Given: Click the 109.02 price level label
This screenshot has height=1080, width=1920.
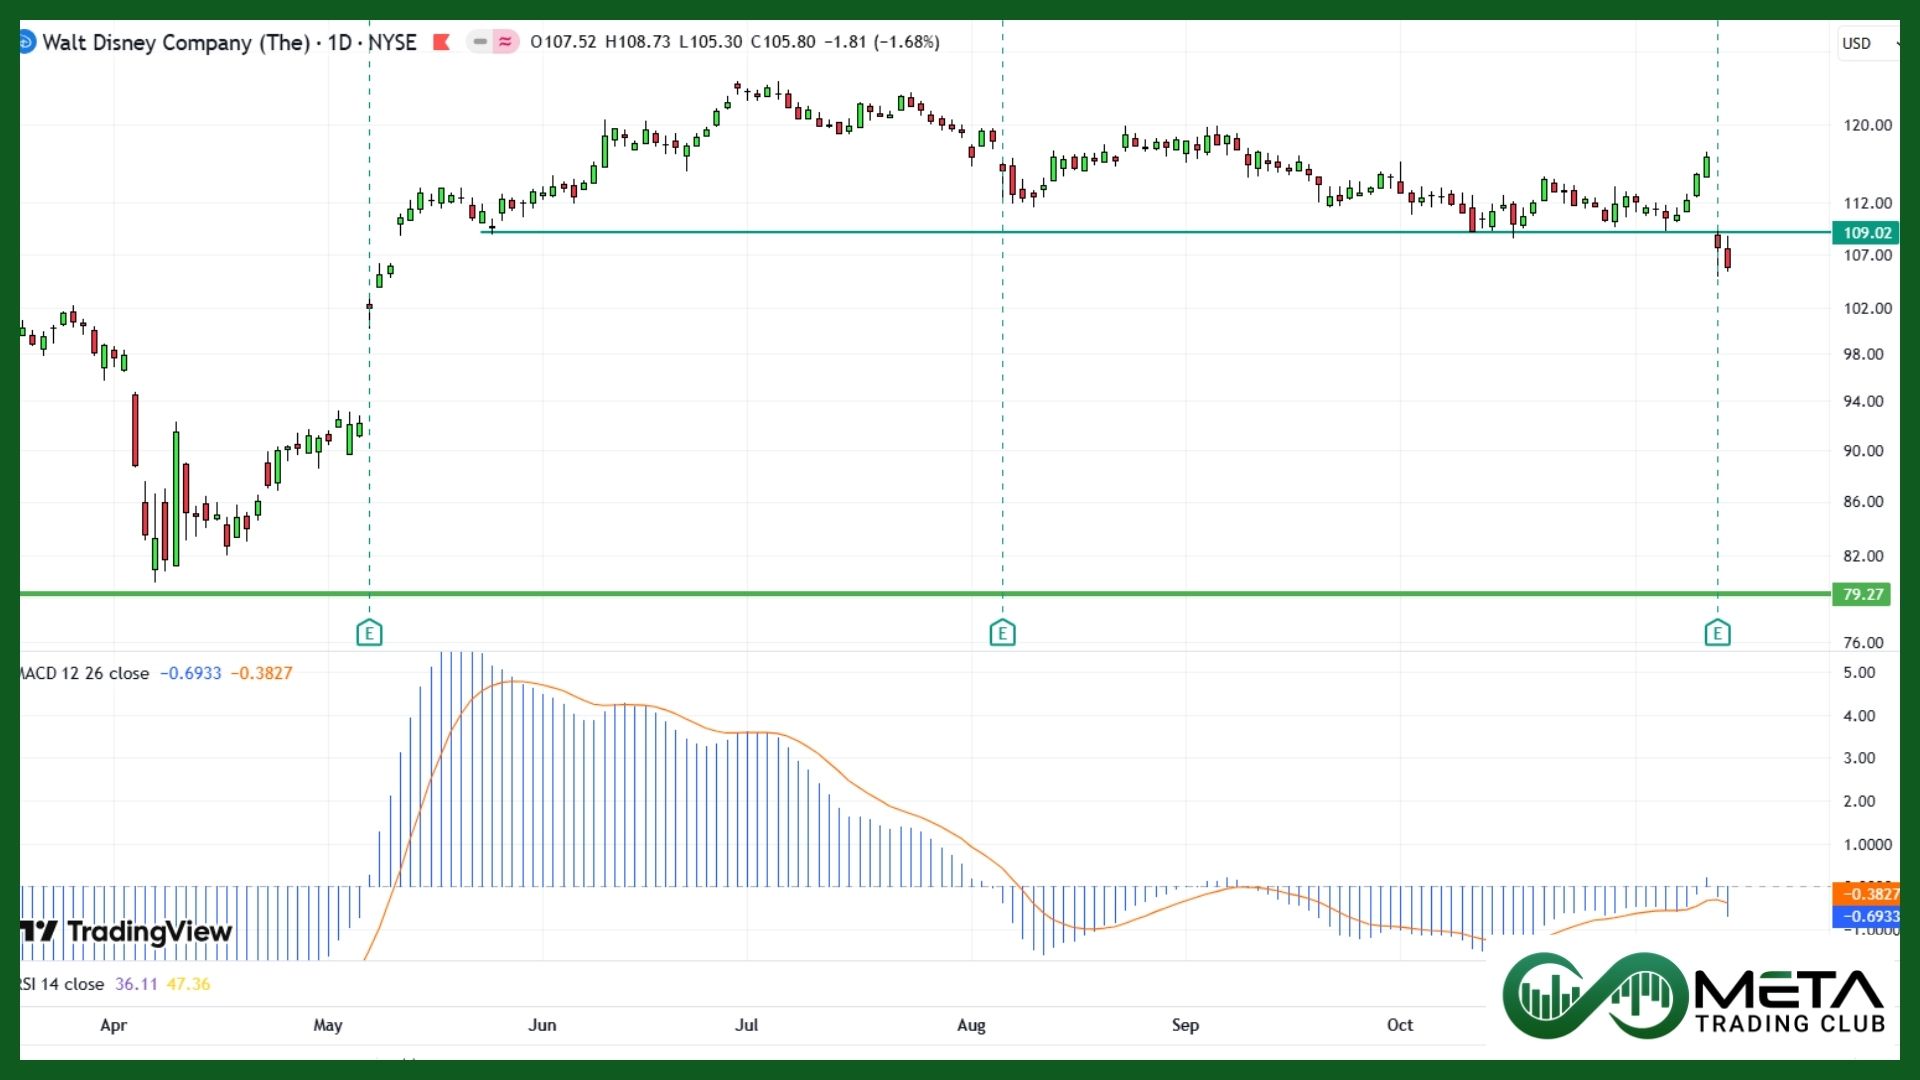Looking at the screenshot, I should coord(1866,233).
